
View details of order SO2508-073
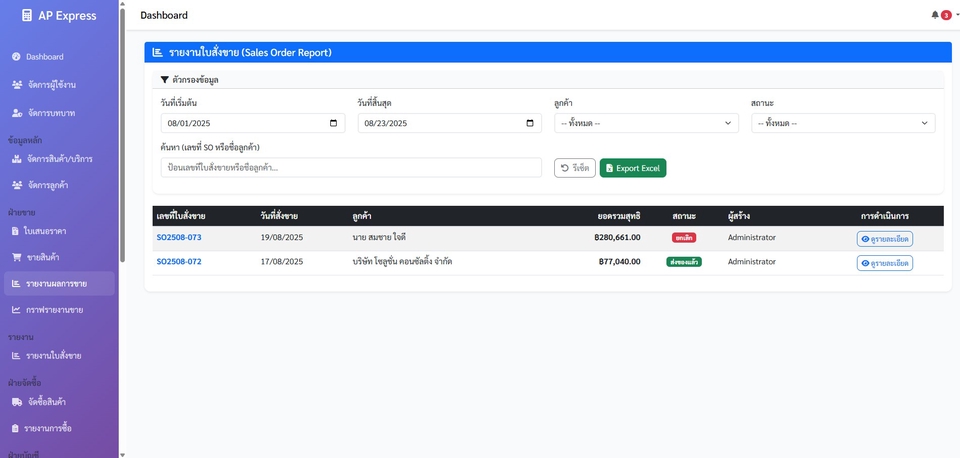(884, 239)
